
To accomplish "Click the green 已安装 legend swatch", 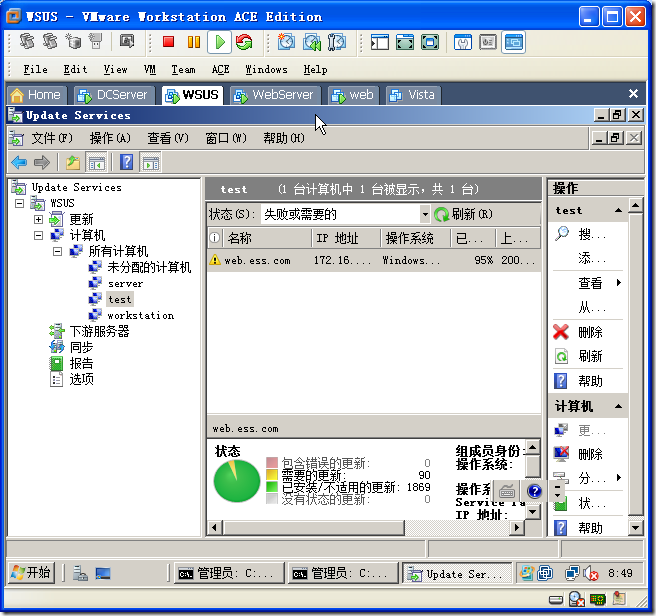I will pyautogui.click(x=272, y=487).
